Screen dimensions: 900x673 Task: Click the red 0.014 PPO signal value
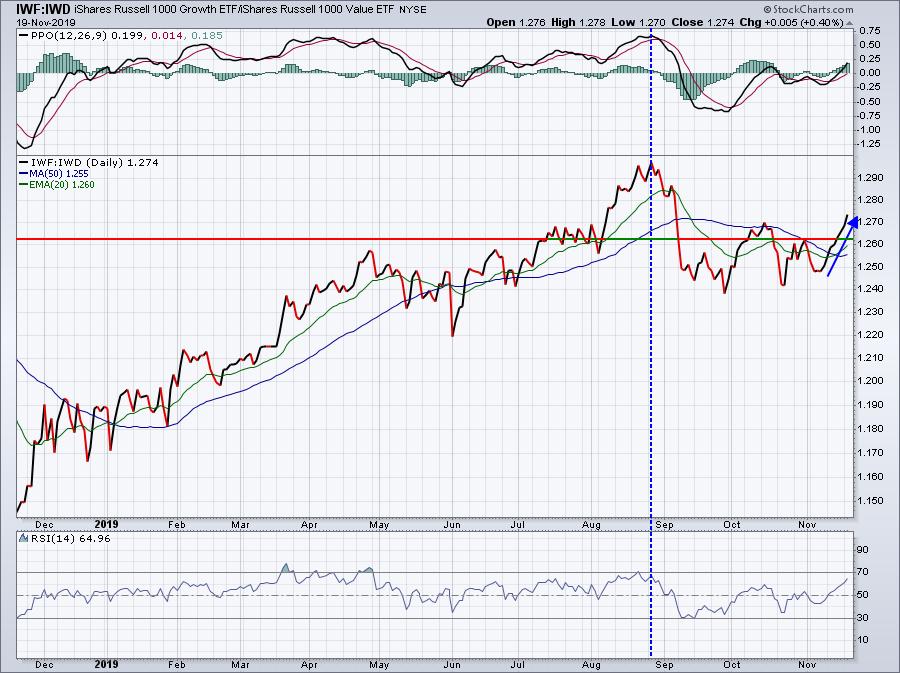click(x=168, y=36)
